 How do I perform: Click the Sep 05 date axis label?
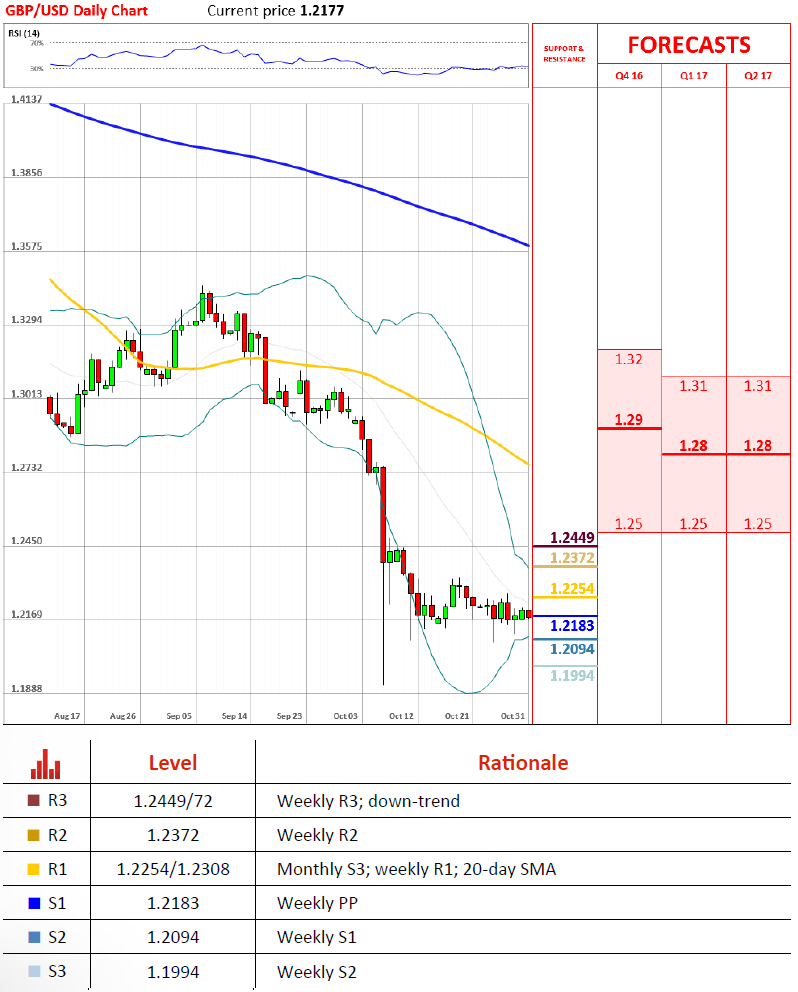tap(178, 716)
